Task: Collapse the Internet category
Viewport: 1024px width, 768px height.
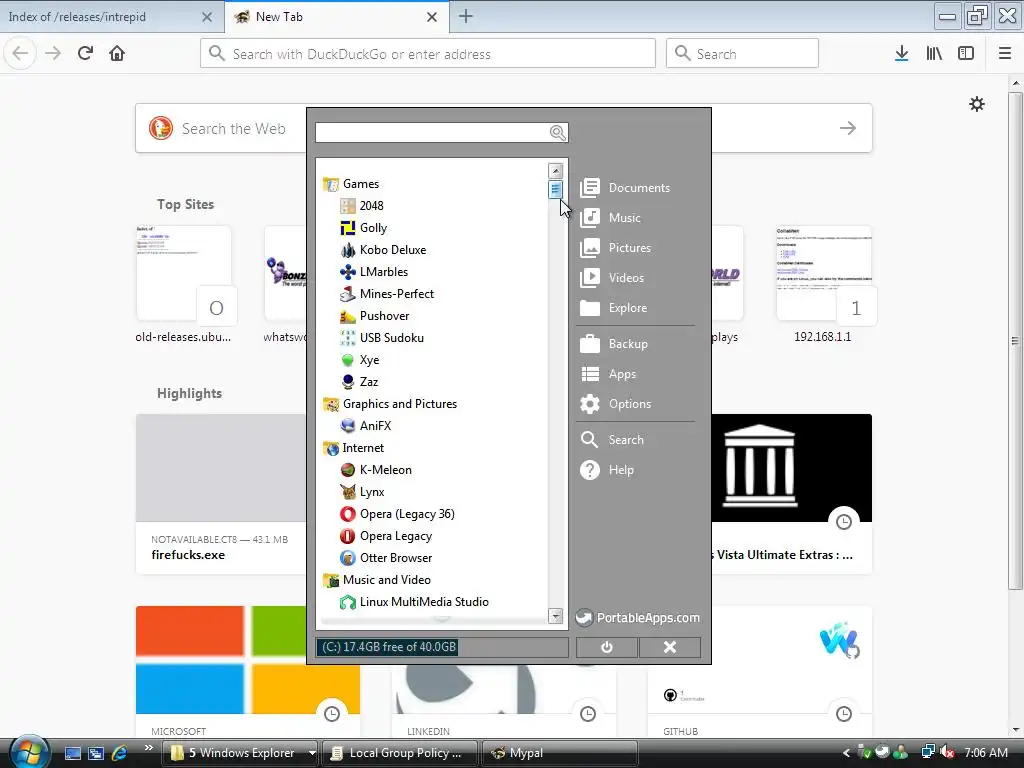Action: coord(354,448)
